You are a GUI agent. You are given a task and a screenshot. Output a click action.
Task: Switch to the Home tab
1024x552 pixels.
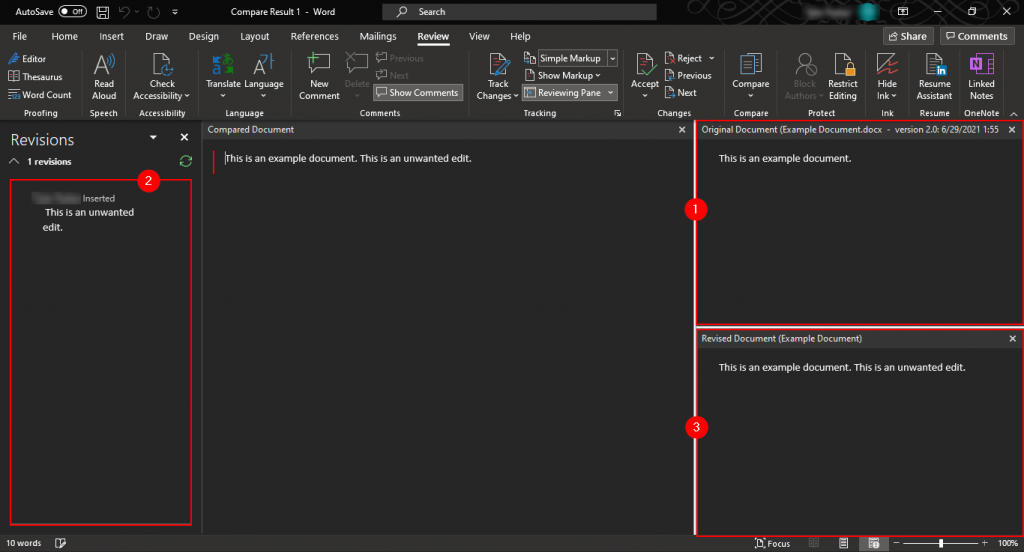pyautogui.click(x=65, y=37)
